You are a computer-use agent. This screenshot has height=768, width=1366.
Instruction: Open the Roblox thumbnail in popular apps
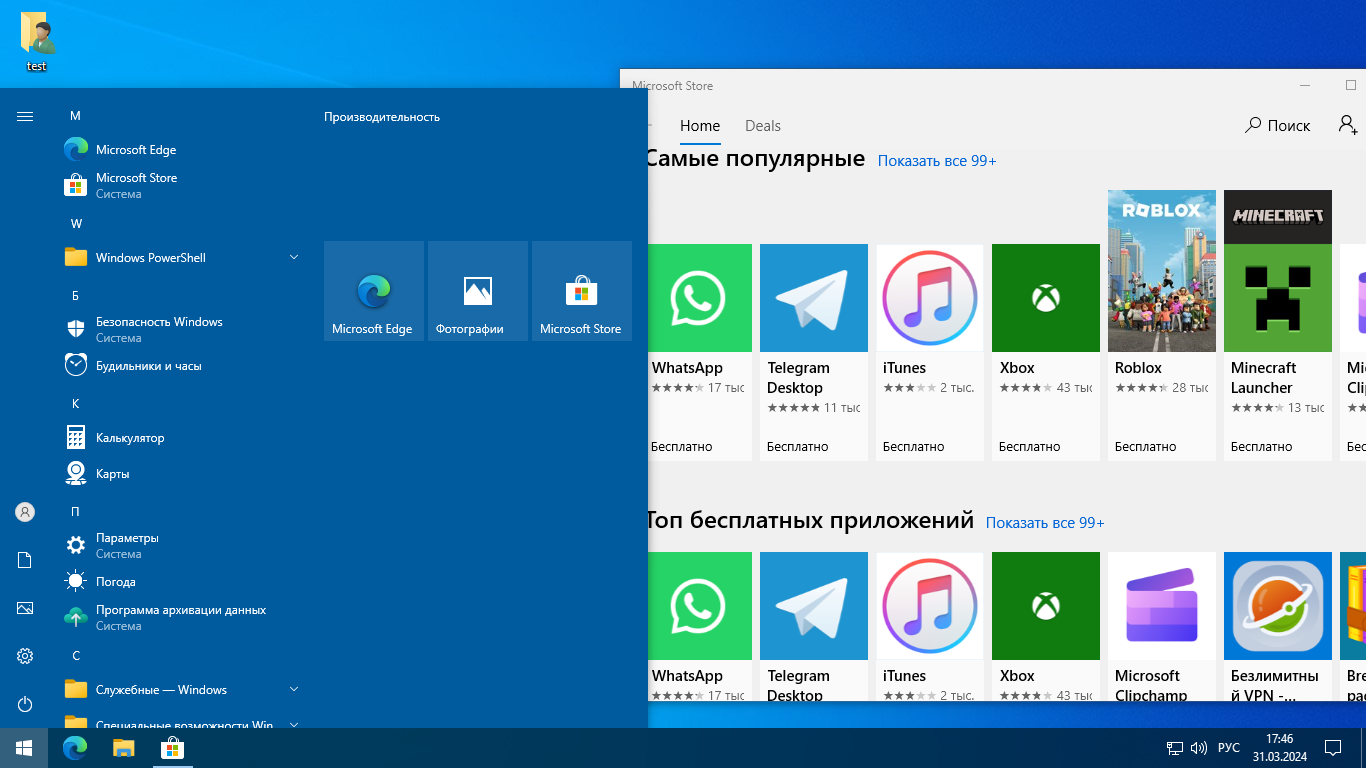1161,270
